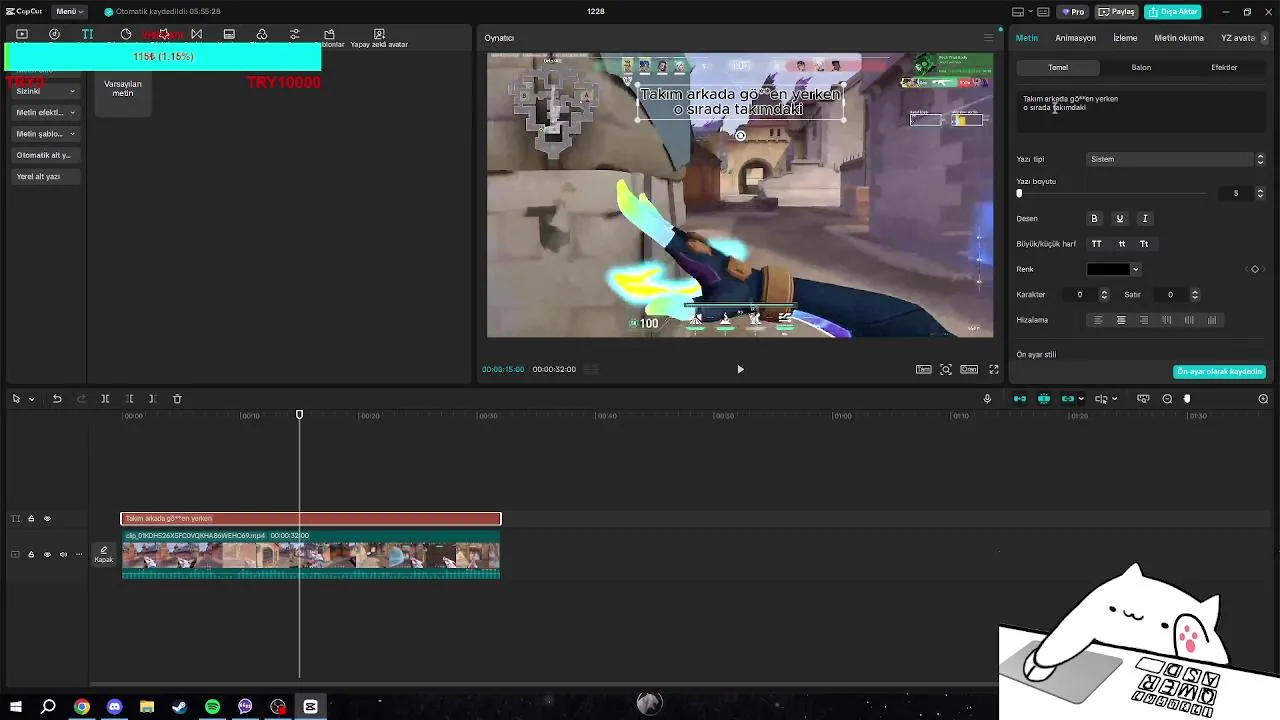Image resolution: width=1280 pixels, height=720 pixels.
Task: Open Steam from the taskbar
Action: [x=179, y=707]
